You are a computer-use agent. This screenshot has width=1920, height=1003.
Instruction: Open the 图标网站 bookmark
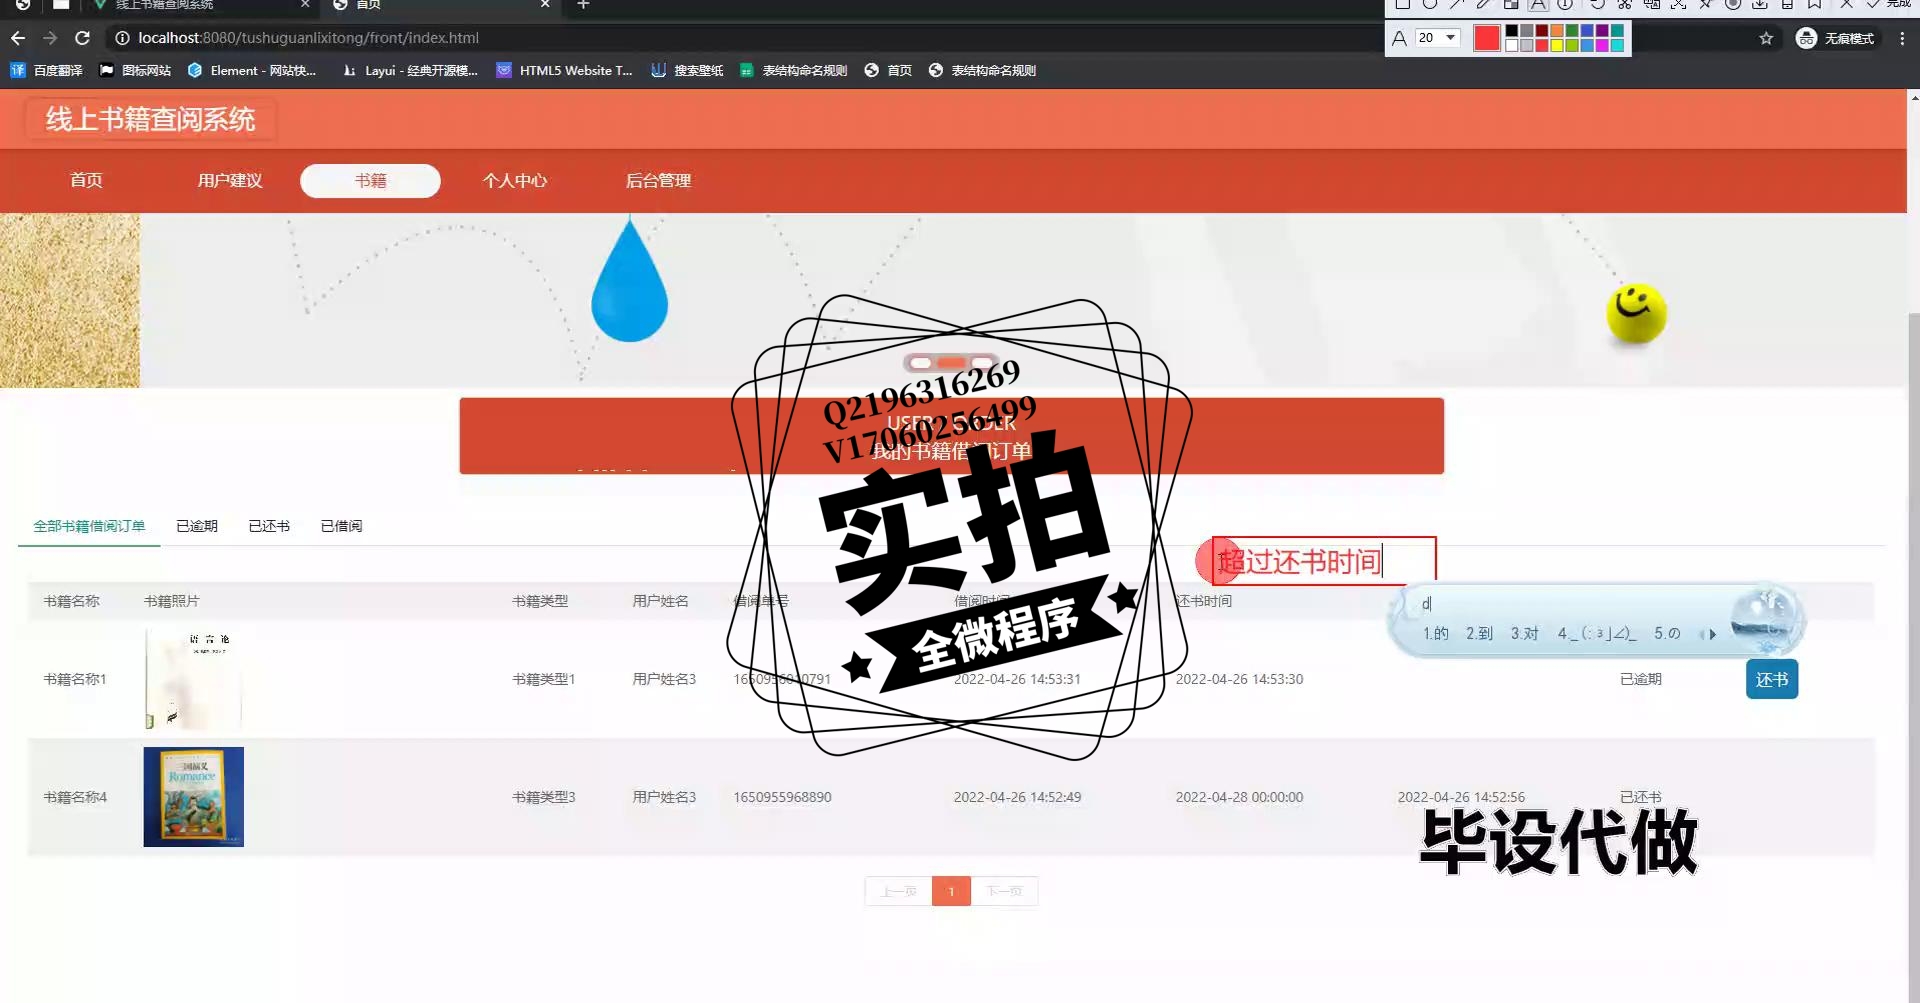(x=135, y=70)
